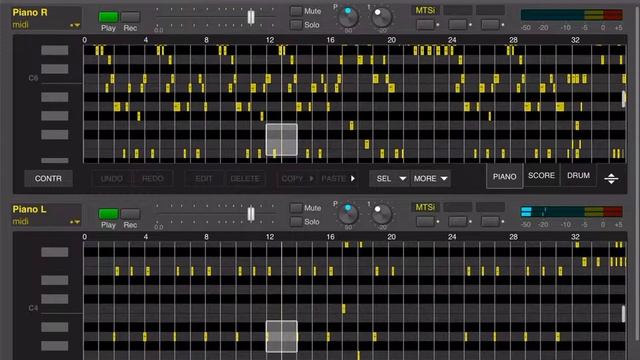
Task: Click the COPY button
Action: [292, 179]
